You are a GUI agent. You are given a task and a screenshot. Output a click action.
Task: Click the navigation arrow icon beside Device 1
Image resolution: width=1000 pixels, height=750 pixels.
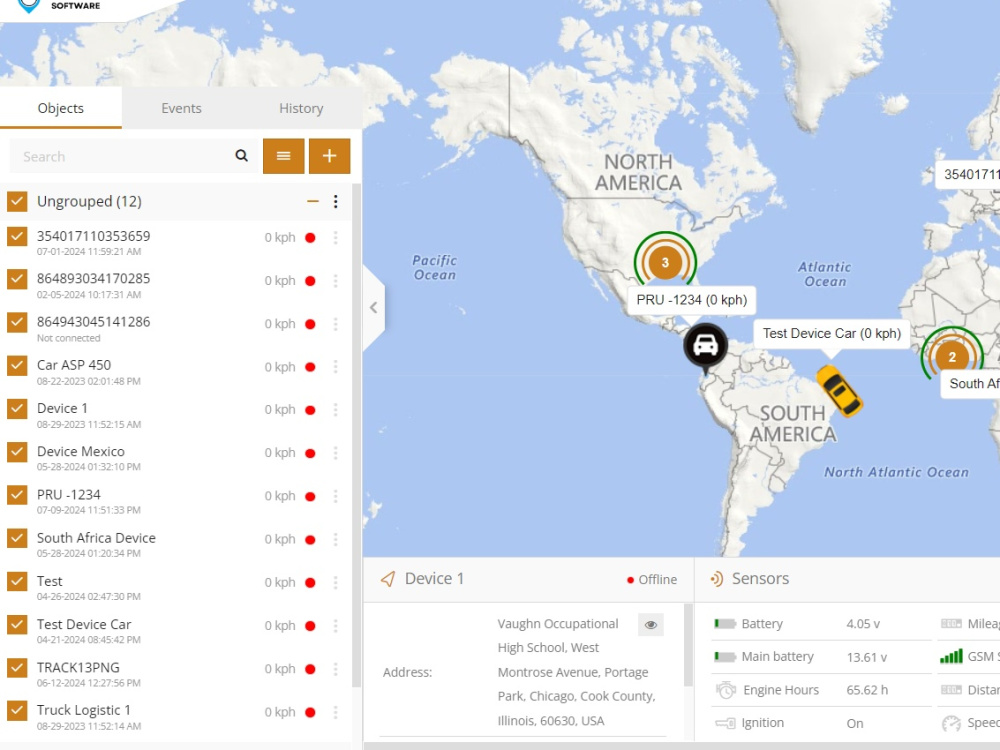[388, 579]
